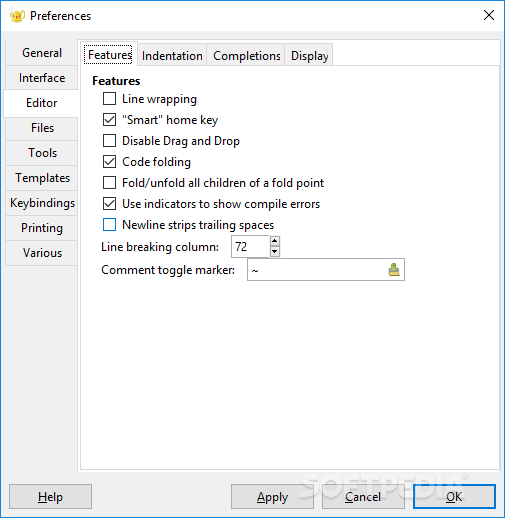Select Keybindings in the sidebar

point(42,203)
